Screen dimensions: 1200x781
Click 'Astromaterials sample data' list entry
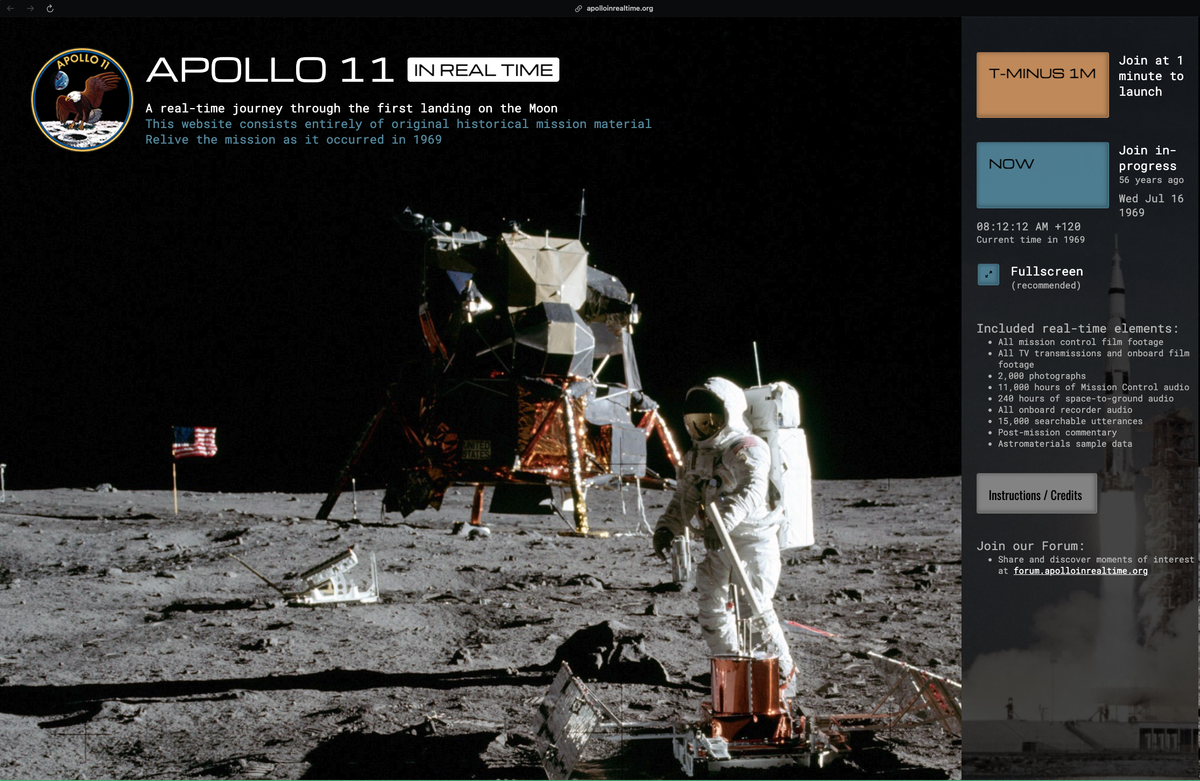tap(1065, 443)
